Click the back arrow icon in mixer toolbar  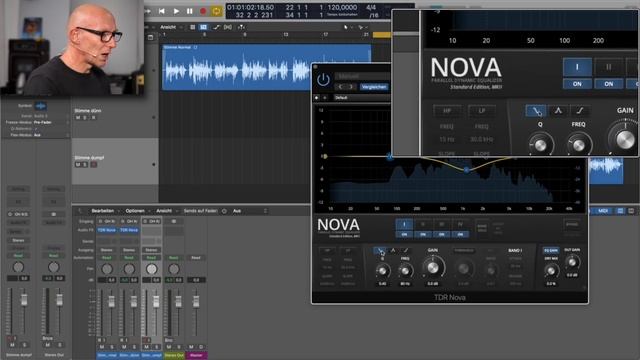[80, 211]
